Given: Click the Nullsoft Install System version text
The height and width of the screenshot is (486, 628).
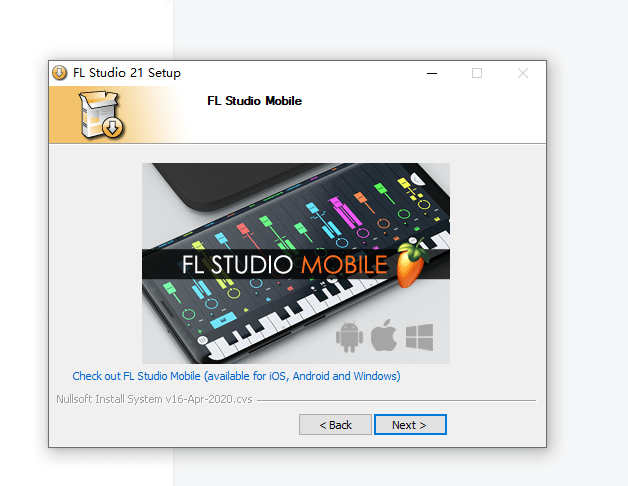Looking at the screenshot, I should (x=154, y=399).
